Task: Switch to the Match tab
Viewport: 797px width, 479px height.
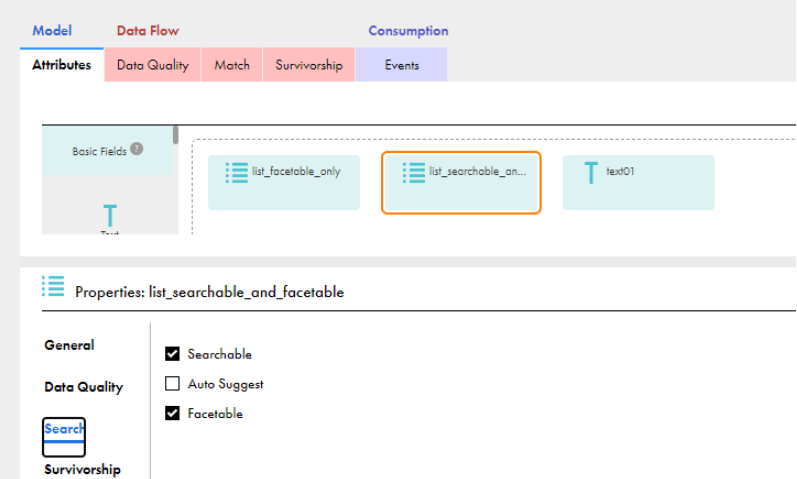Action: point(232,65)
